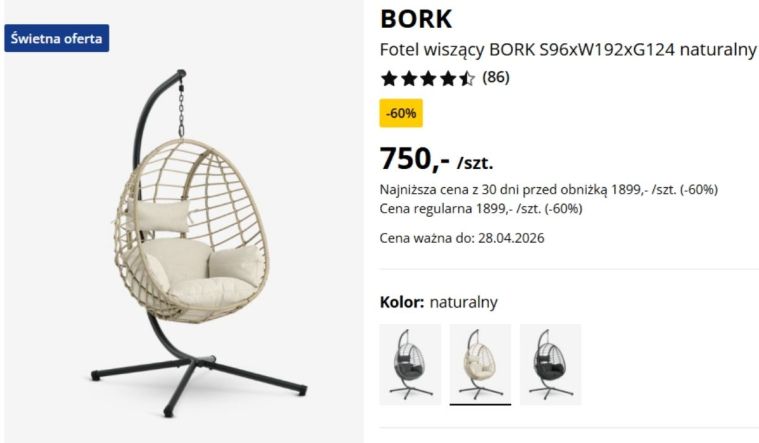Click the Kolor: naturalny label
The height and width of the screenshot is (443, 759).
(439, 302)
